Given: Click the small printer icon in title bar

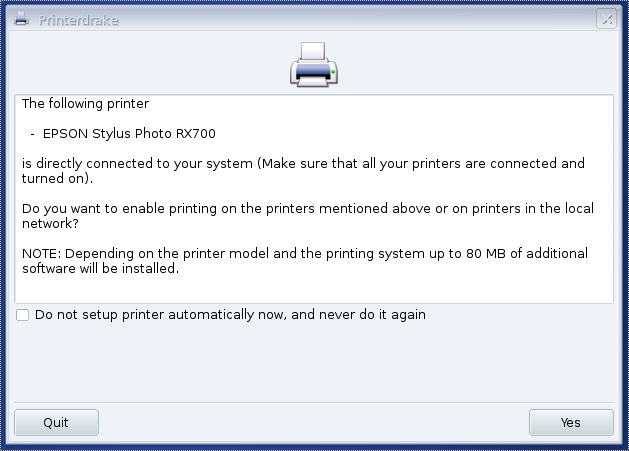Looking at the screenshot, I should (21, 19).
